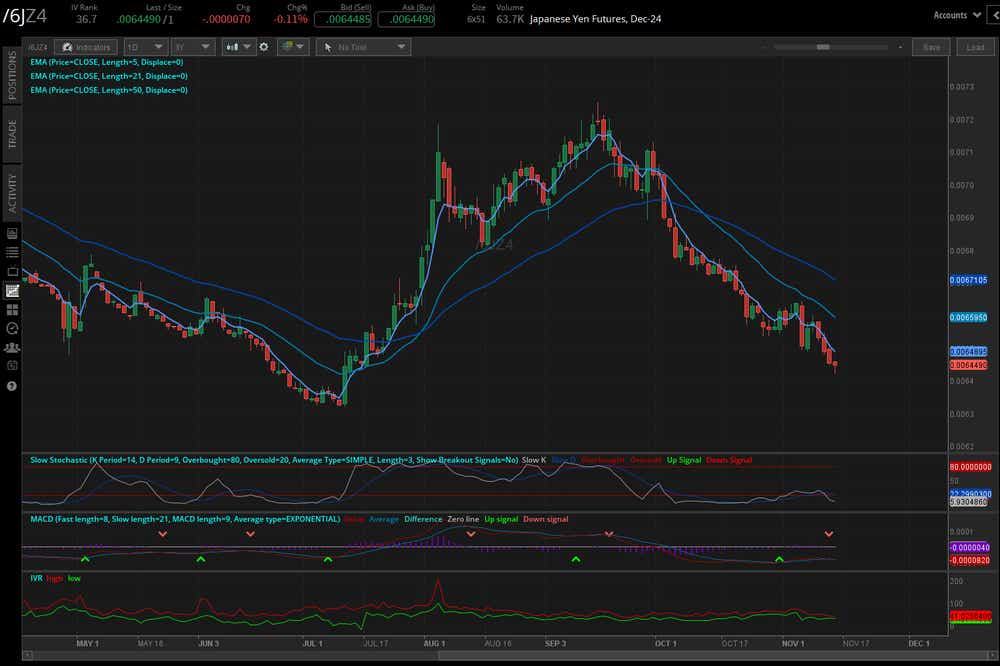The height and width of the screenshot is (666, 1000).
Task: Open the watchlist grid icon in sidebar
Action: (x=12, y=308)
